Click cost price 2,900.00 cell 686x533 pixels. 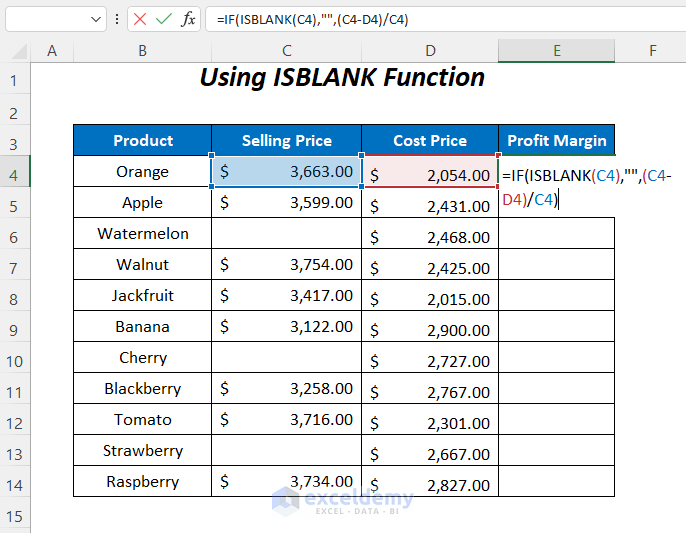(430, 326)
